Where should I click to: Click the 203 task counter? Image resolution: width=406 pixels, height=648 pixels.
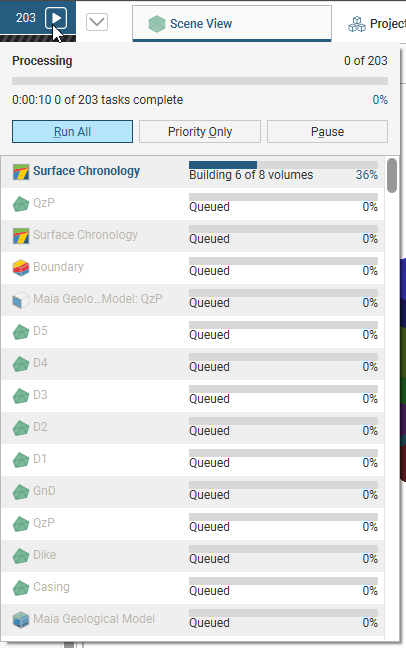pyautogui.click(x=26, y=18)
